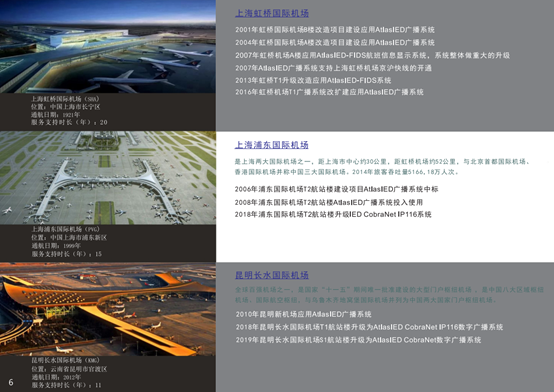Image resolution: width=554 pixels, height=392 pixels.
Task: Click the 2018年浦东 CobraNet IP116 line
Action: coord(333,214)
